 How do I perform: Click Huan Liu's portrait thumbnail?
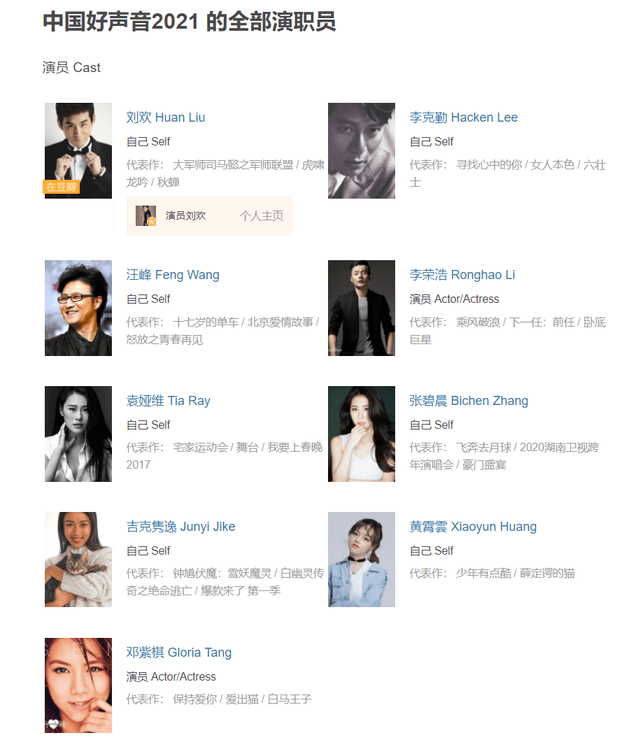point(78,151)
